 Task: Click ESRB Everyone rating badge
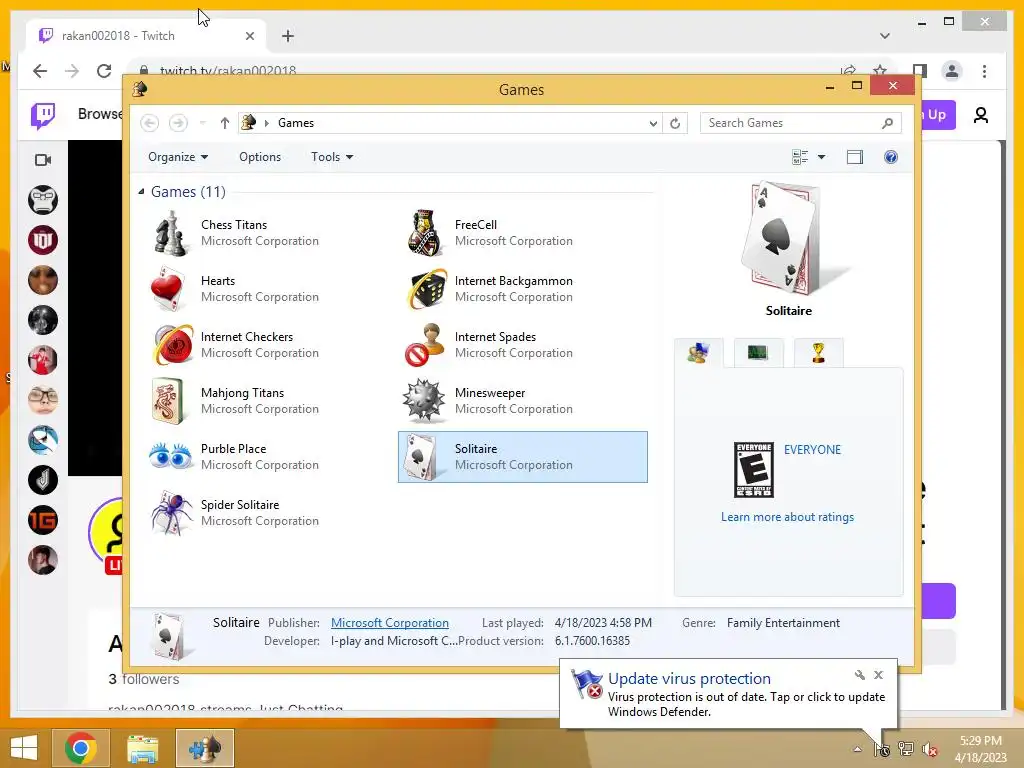tap(754, 470)
